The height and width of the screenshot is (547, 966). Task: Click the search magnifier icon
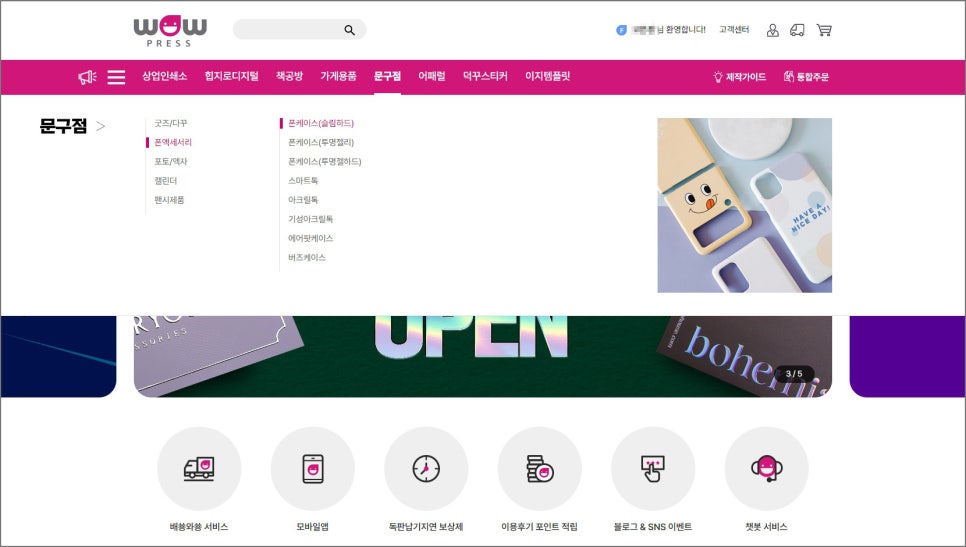click(349, 30)
